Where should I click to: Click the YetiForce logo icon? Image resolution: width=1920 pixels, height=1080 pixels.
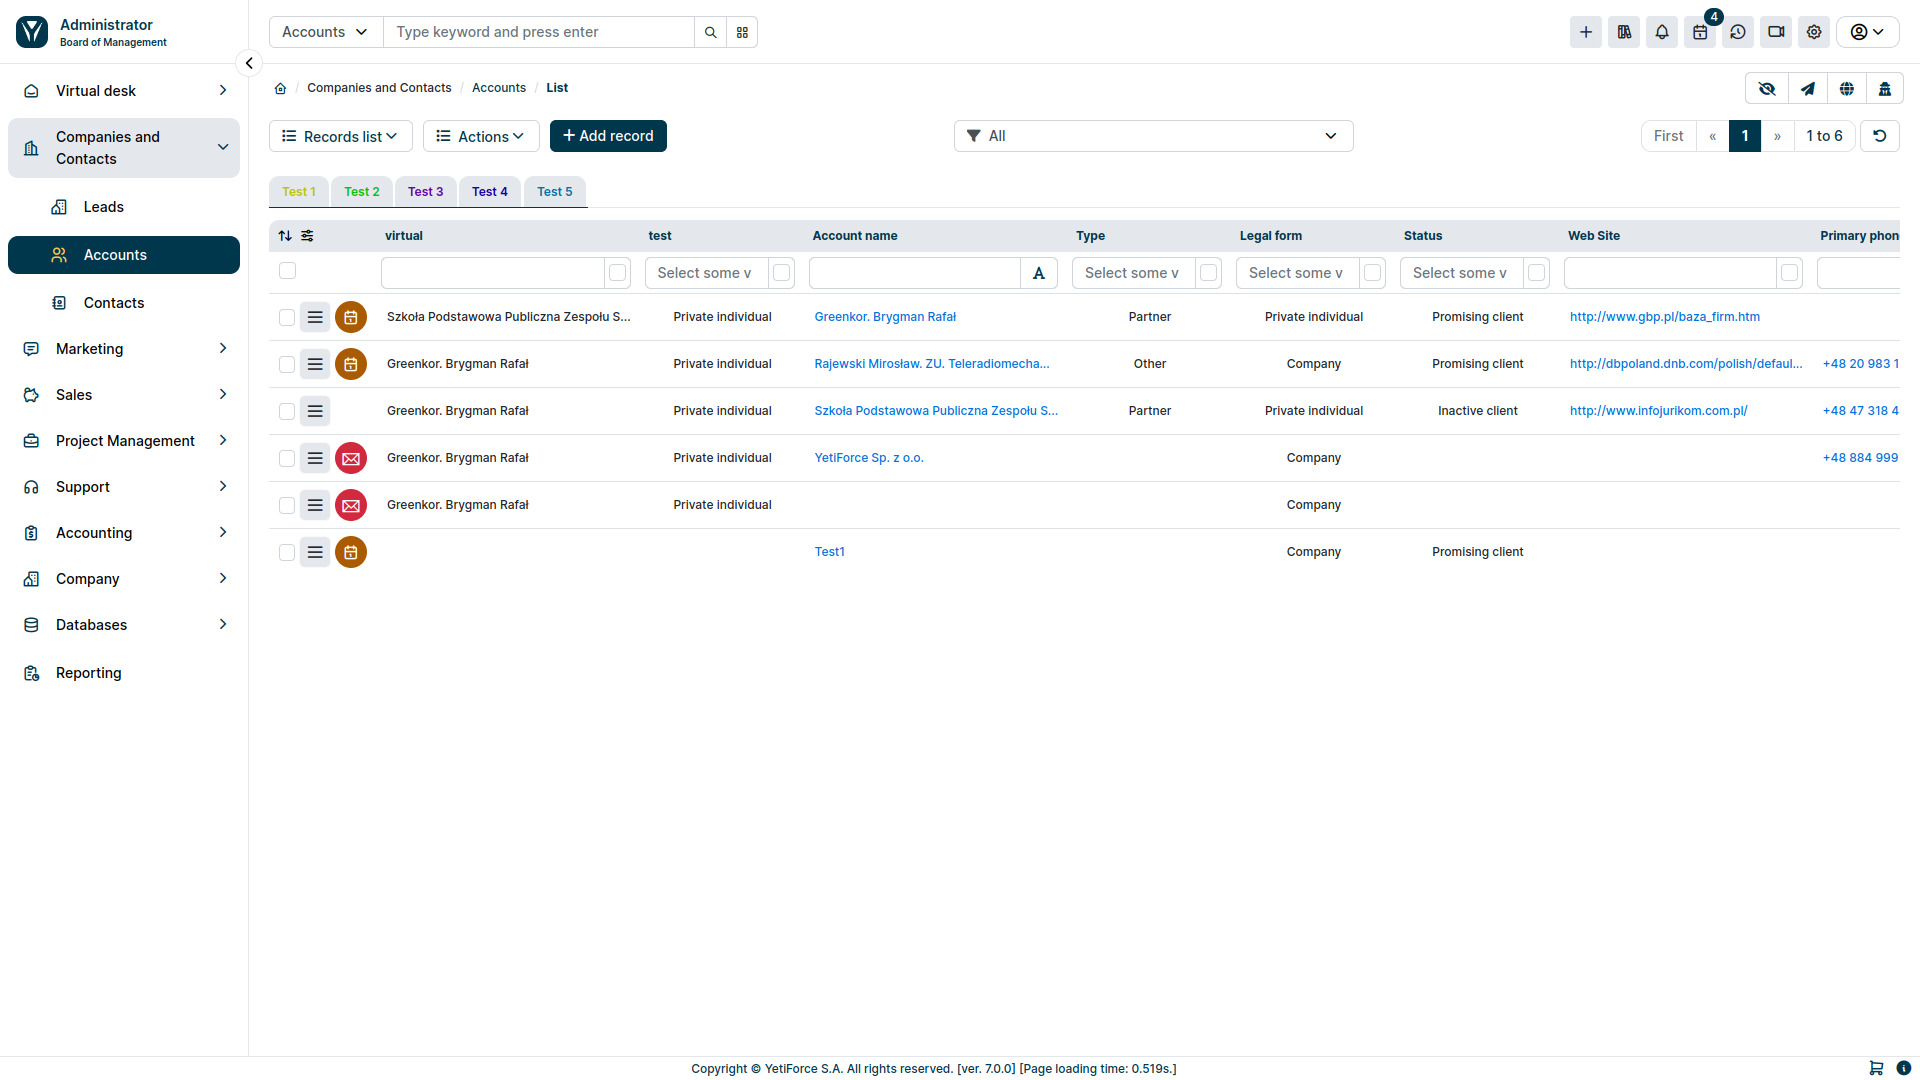pos(32,32)
